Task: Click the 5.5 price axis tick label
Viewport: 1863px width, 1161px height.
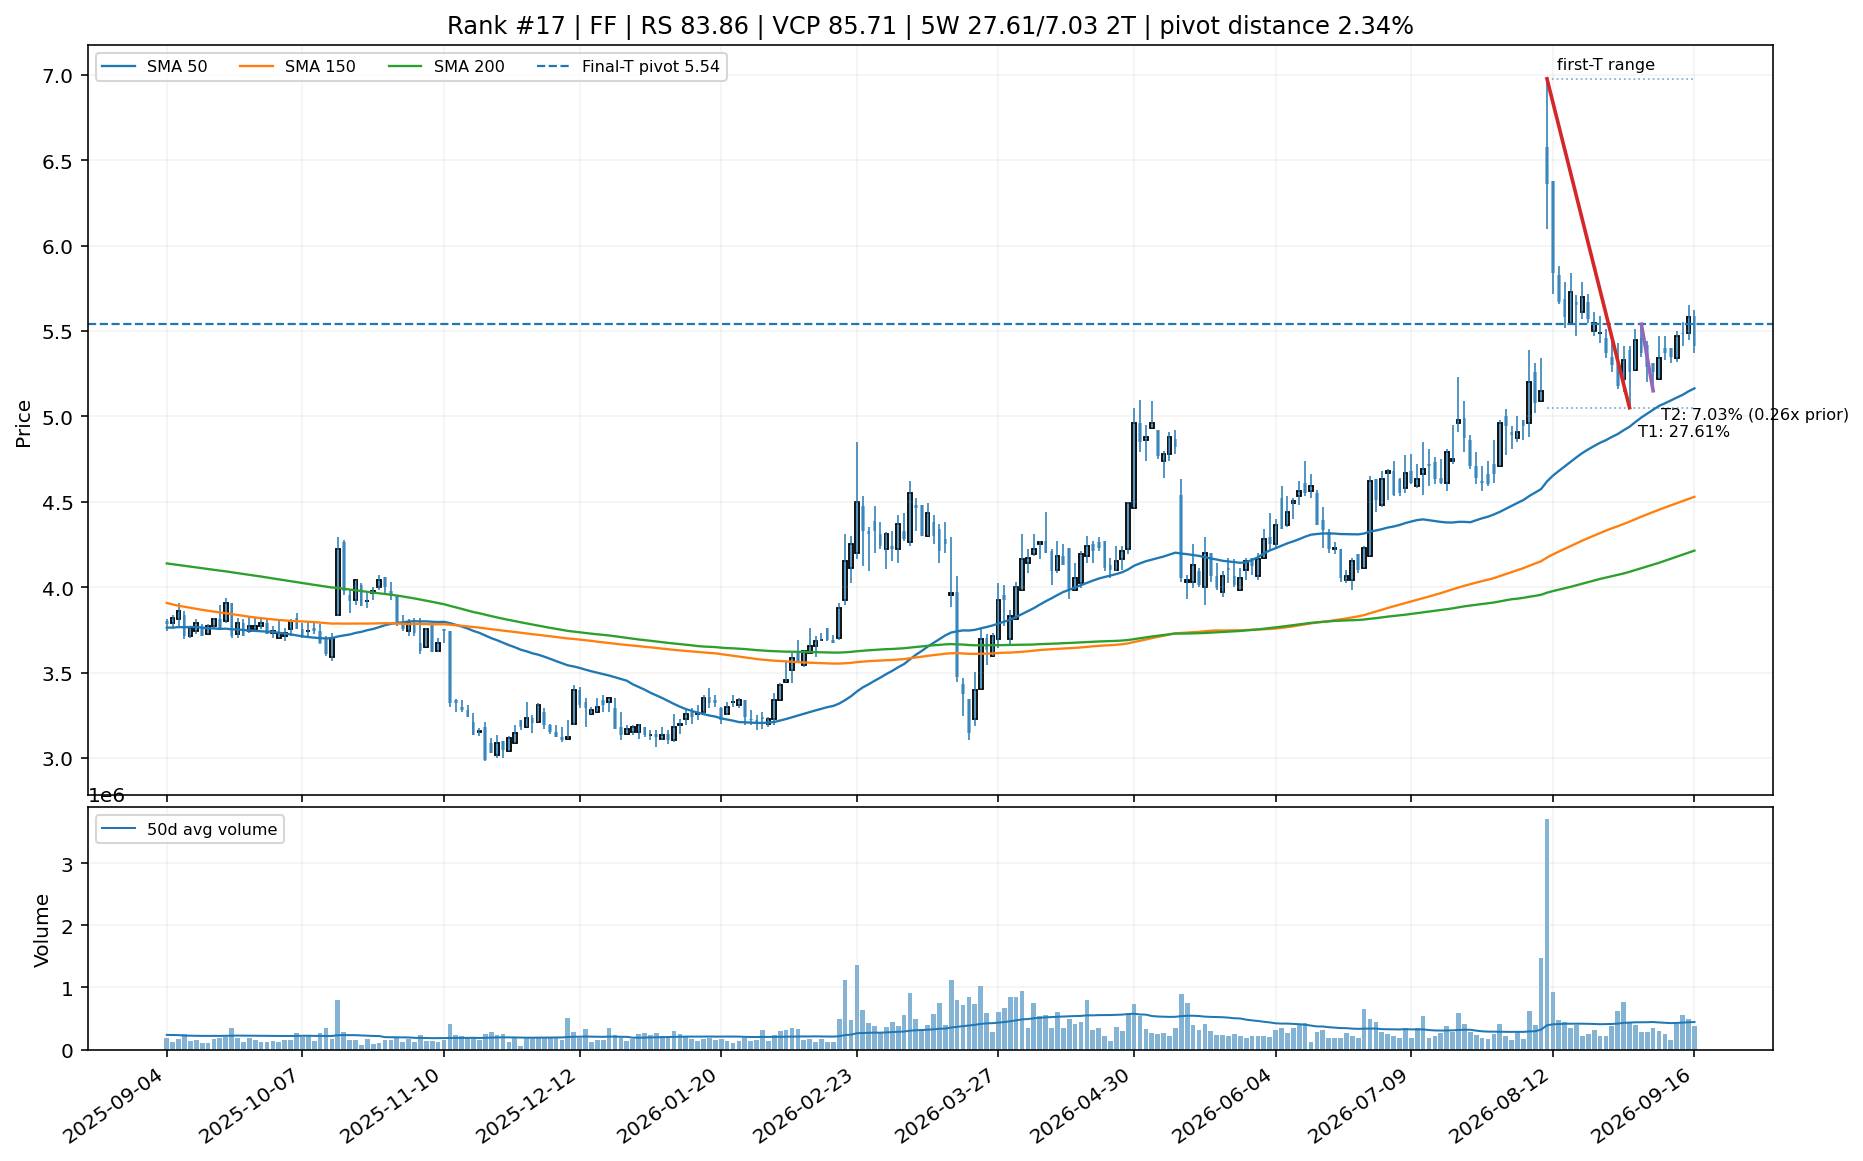Action: click(59, 331)
